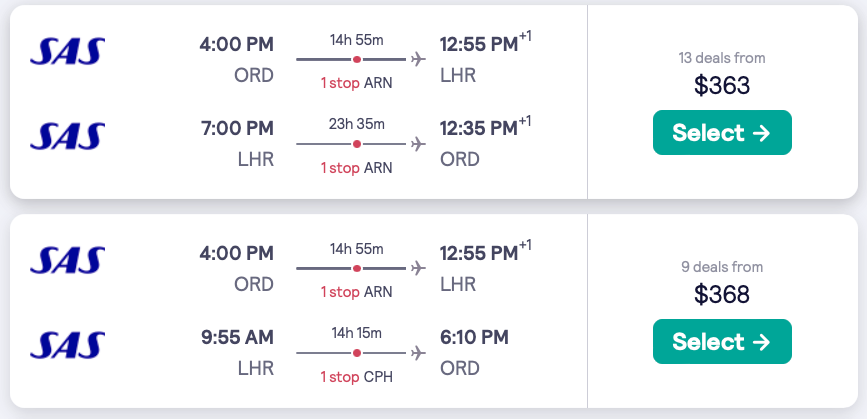Select the $368 flight deal
The width and height of the screenshot is (867, 419).
pos(722,342)
